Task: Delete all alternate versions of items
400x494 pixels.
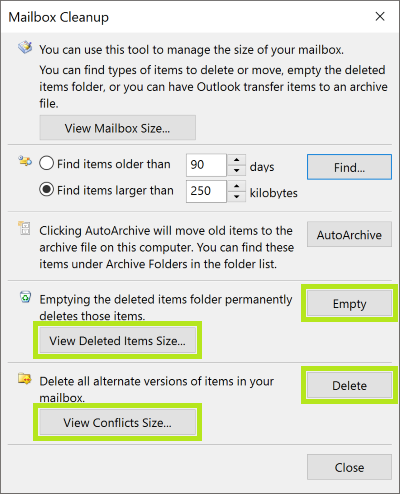Action: [349, 385]
